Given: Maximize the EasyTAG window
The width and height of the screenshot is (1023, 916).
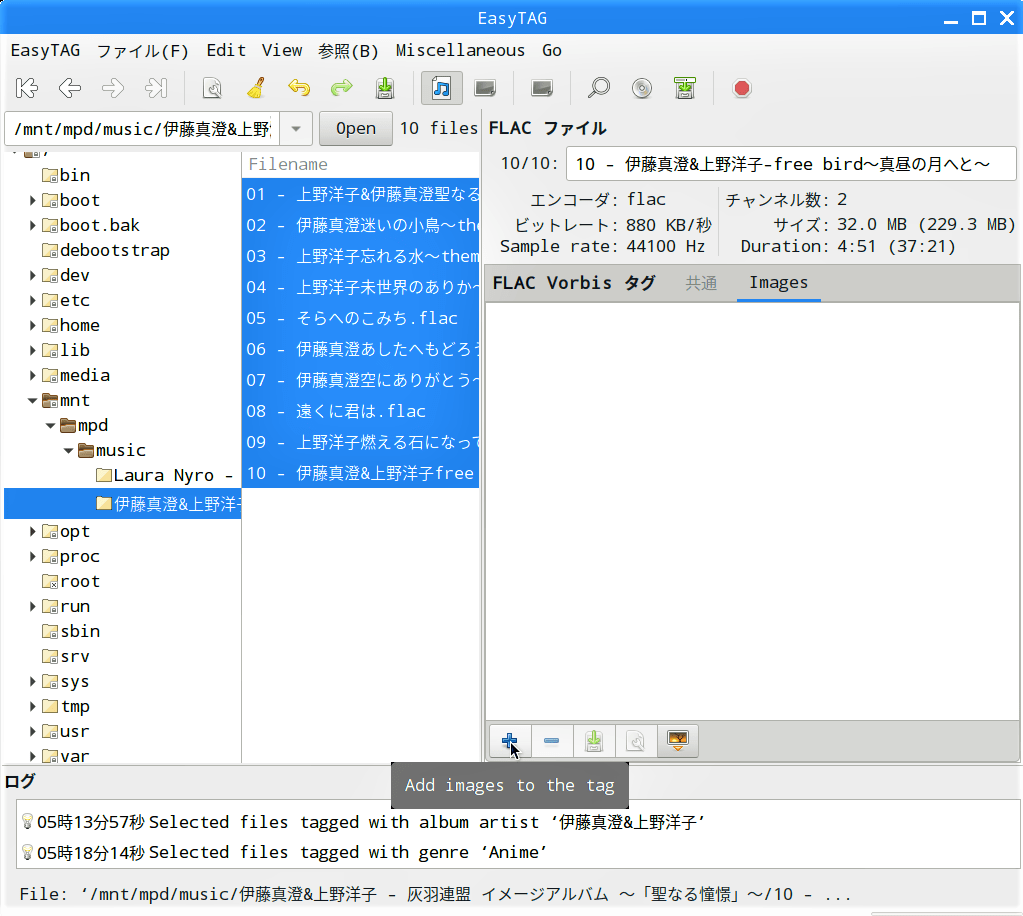Looking at the screenshot, I should [x=979, y=18].
